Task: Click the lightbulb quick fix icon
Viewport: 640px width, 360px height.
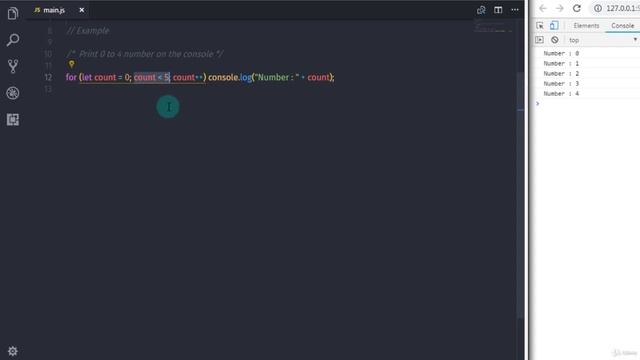Action: (71, 64)
